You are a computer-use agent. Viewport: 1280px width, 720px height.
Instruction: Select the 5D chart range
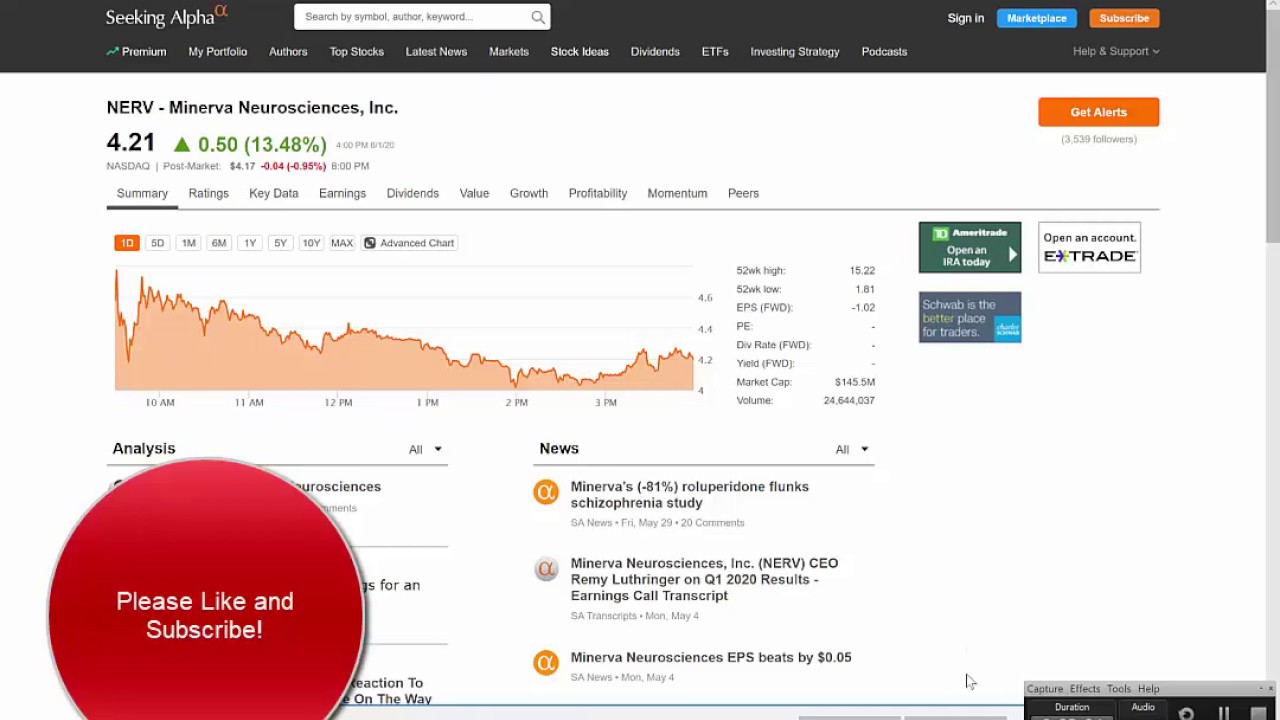pyautogui.click(x=157, y=243)
